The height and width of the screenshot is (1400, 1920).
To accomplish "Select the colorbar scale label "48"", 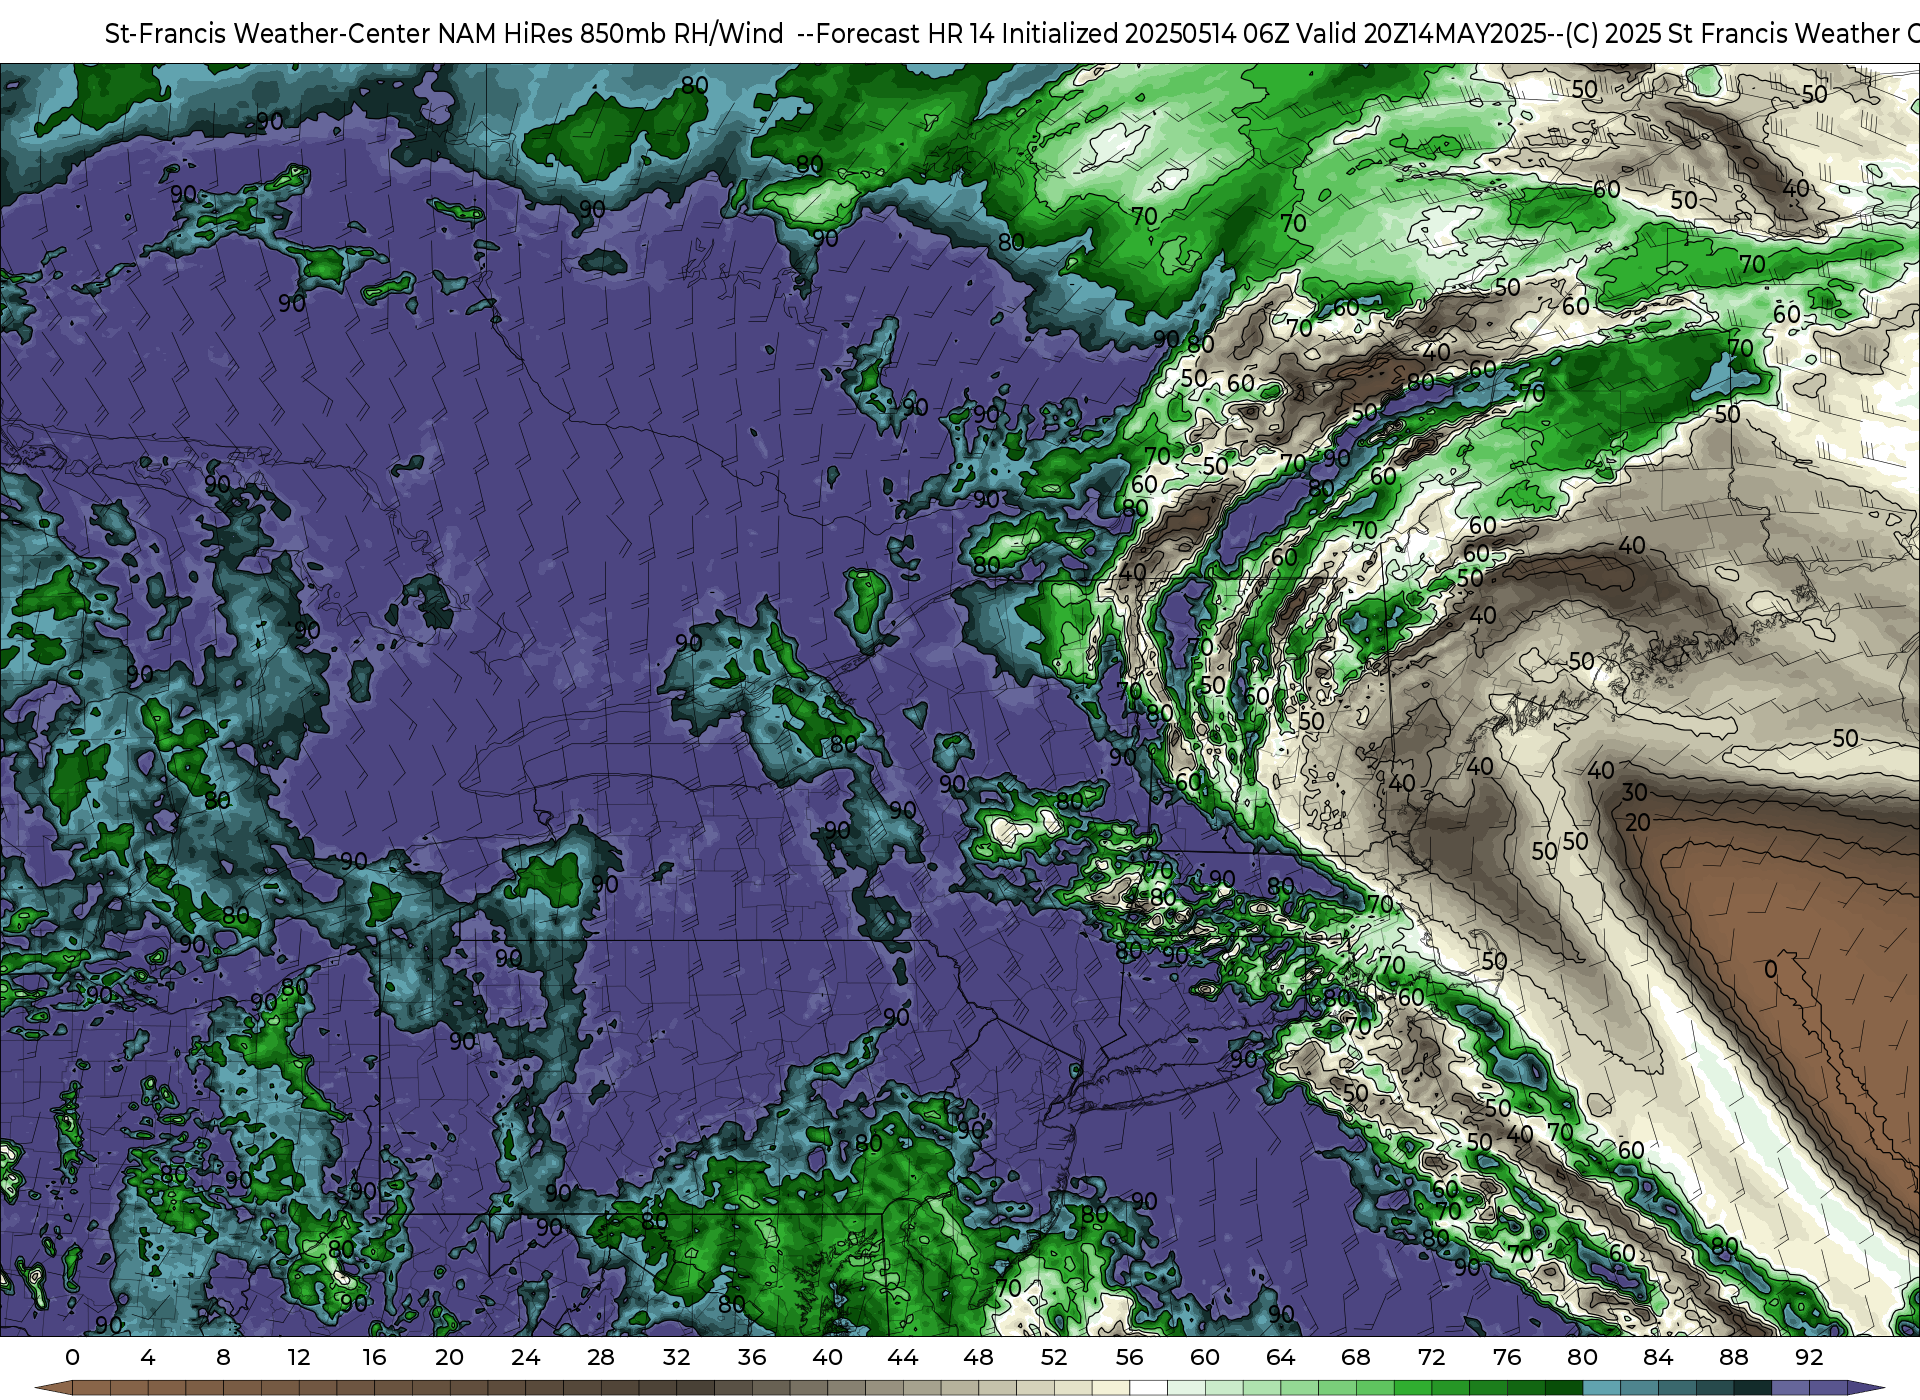I will point(978,1357).
